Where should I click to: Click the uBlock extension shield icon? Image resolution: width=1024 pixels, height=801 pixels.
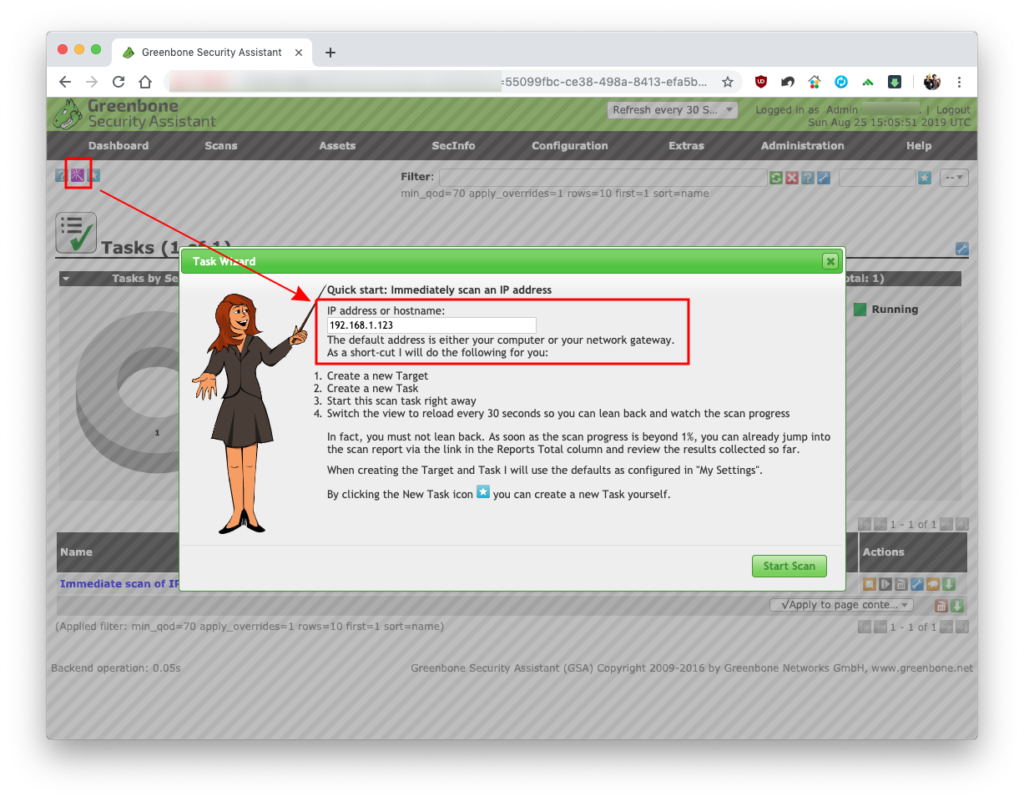[x=761, y=82]
